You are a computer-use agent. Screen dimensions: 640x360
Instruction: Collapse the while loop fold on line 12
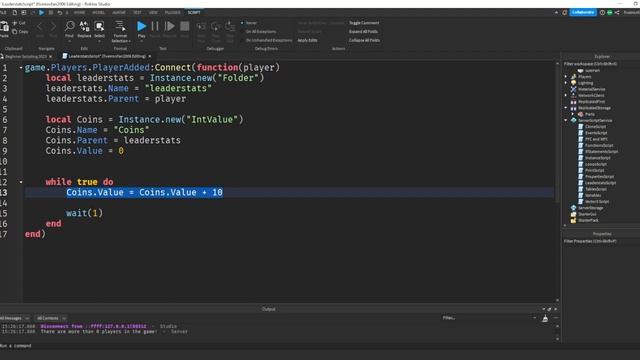[x=21, y=182]
